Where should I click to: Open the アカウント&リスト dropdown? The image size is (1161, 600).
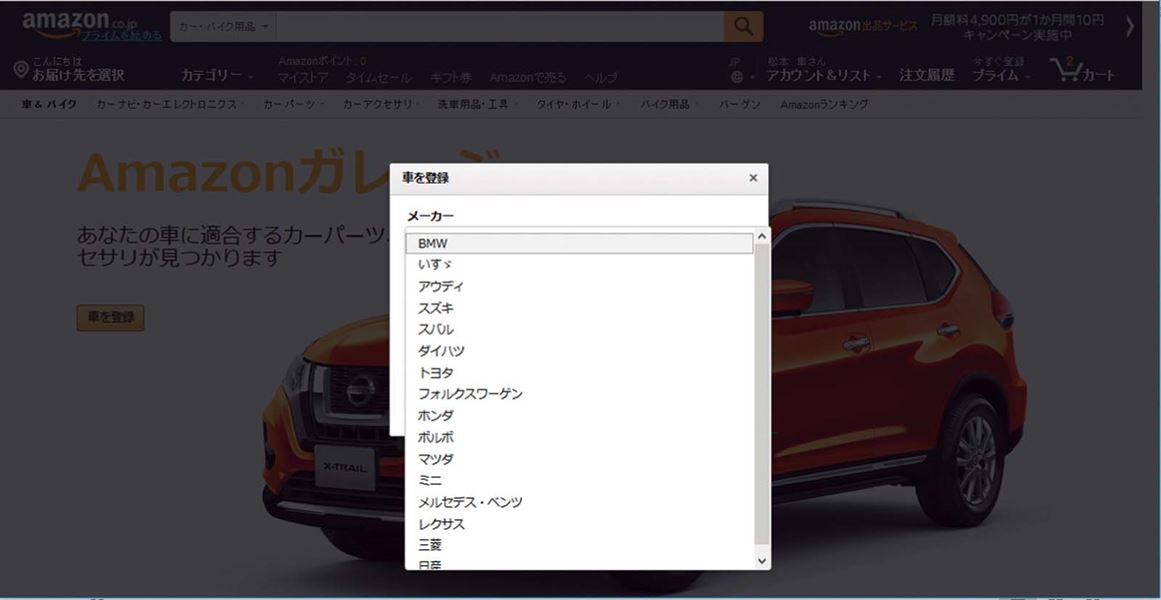click(x=824, y=75)
